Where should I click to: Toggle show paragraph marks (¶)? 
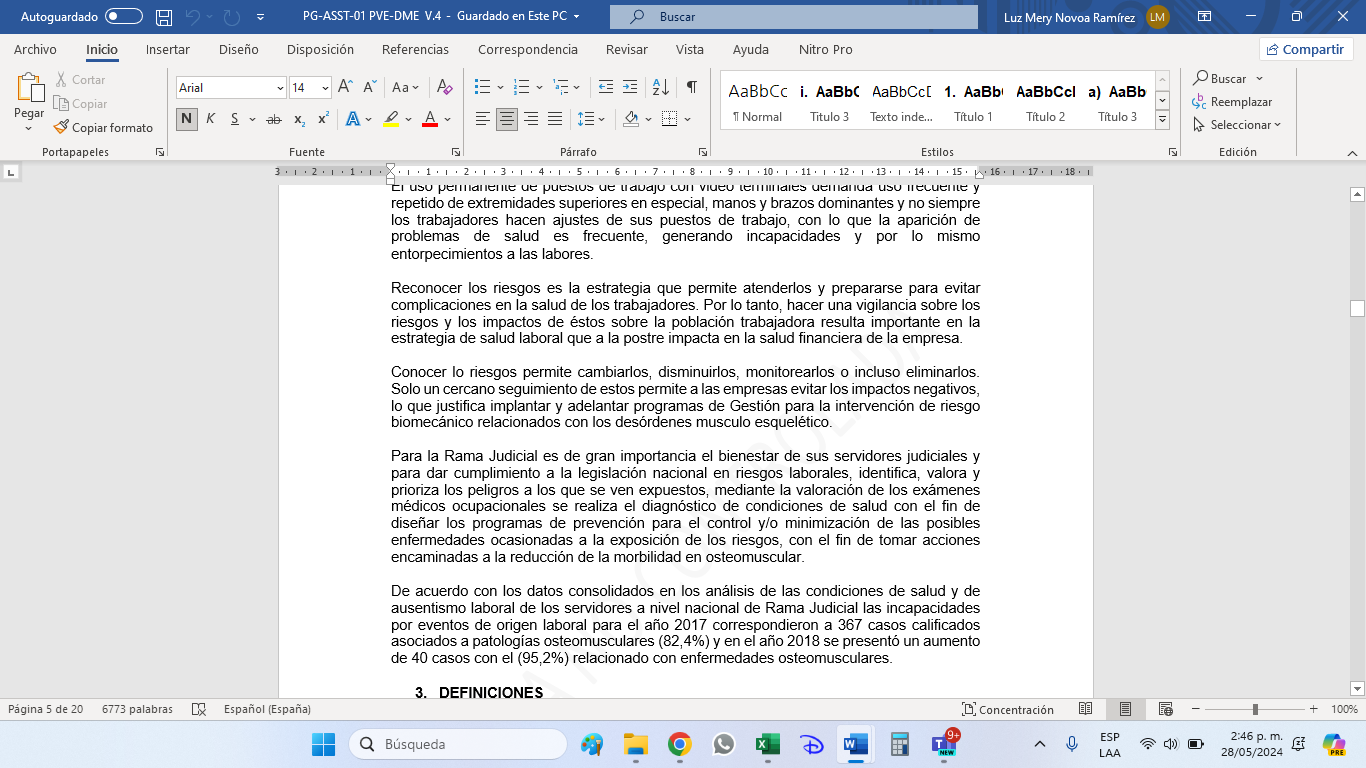coord(691,87)
